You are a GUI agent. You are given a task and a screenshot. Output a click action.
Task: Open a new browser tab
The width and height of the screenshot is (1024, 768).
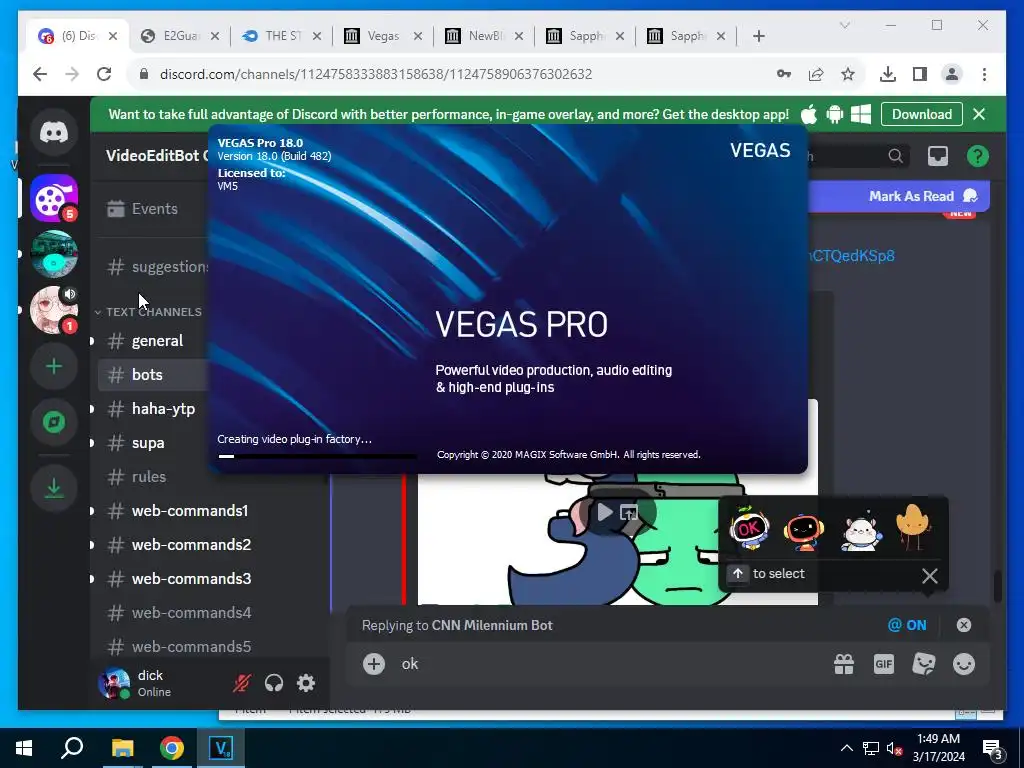coord(758,36)
